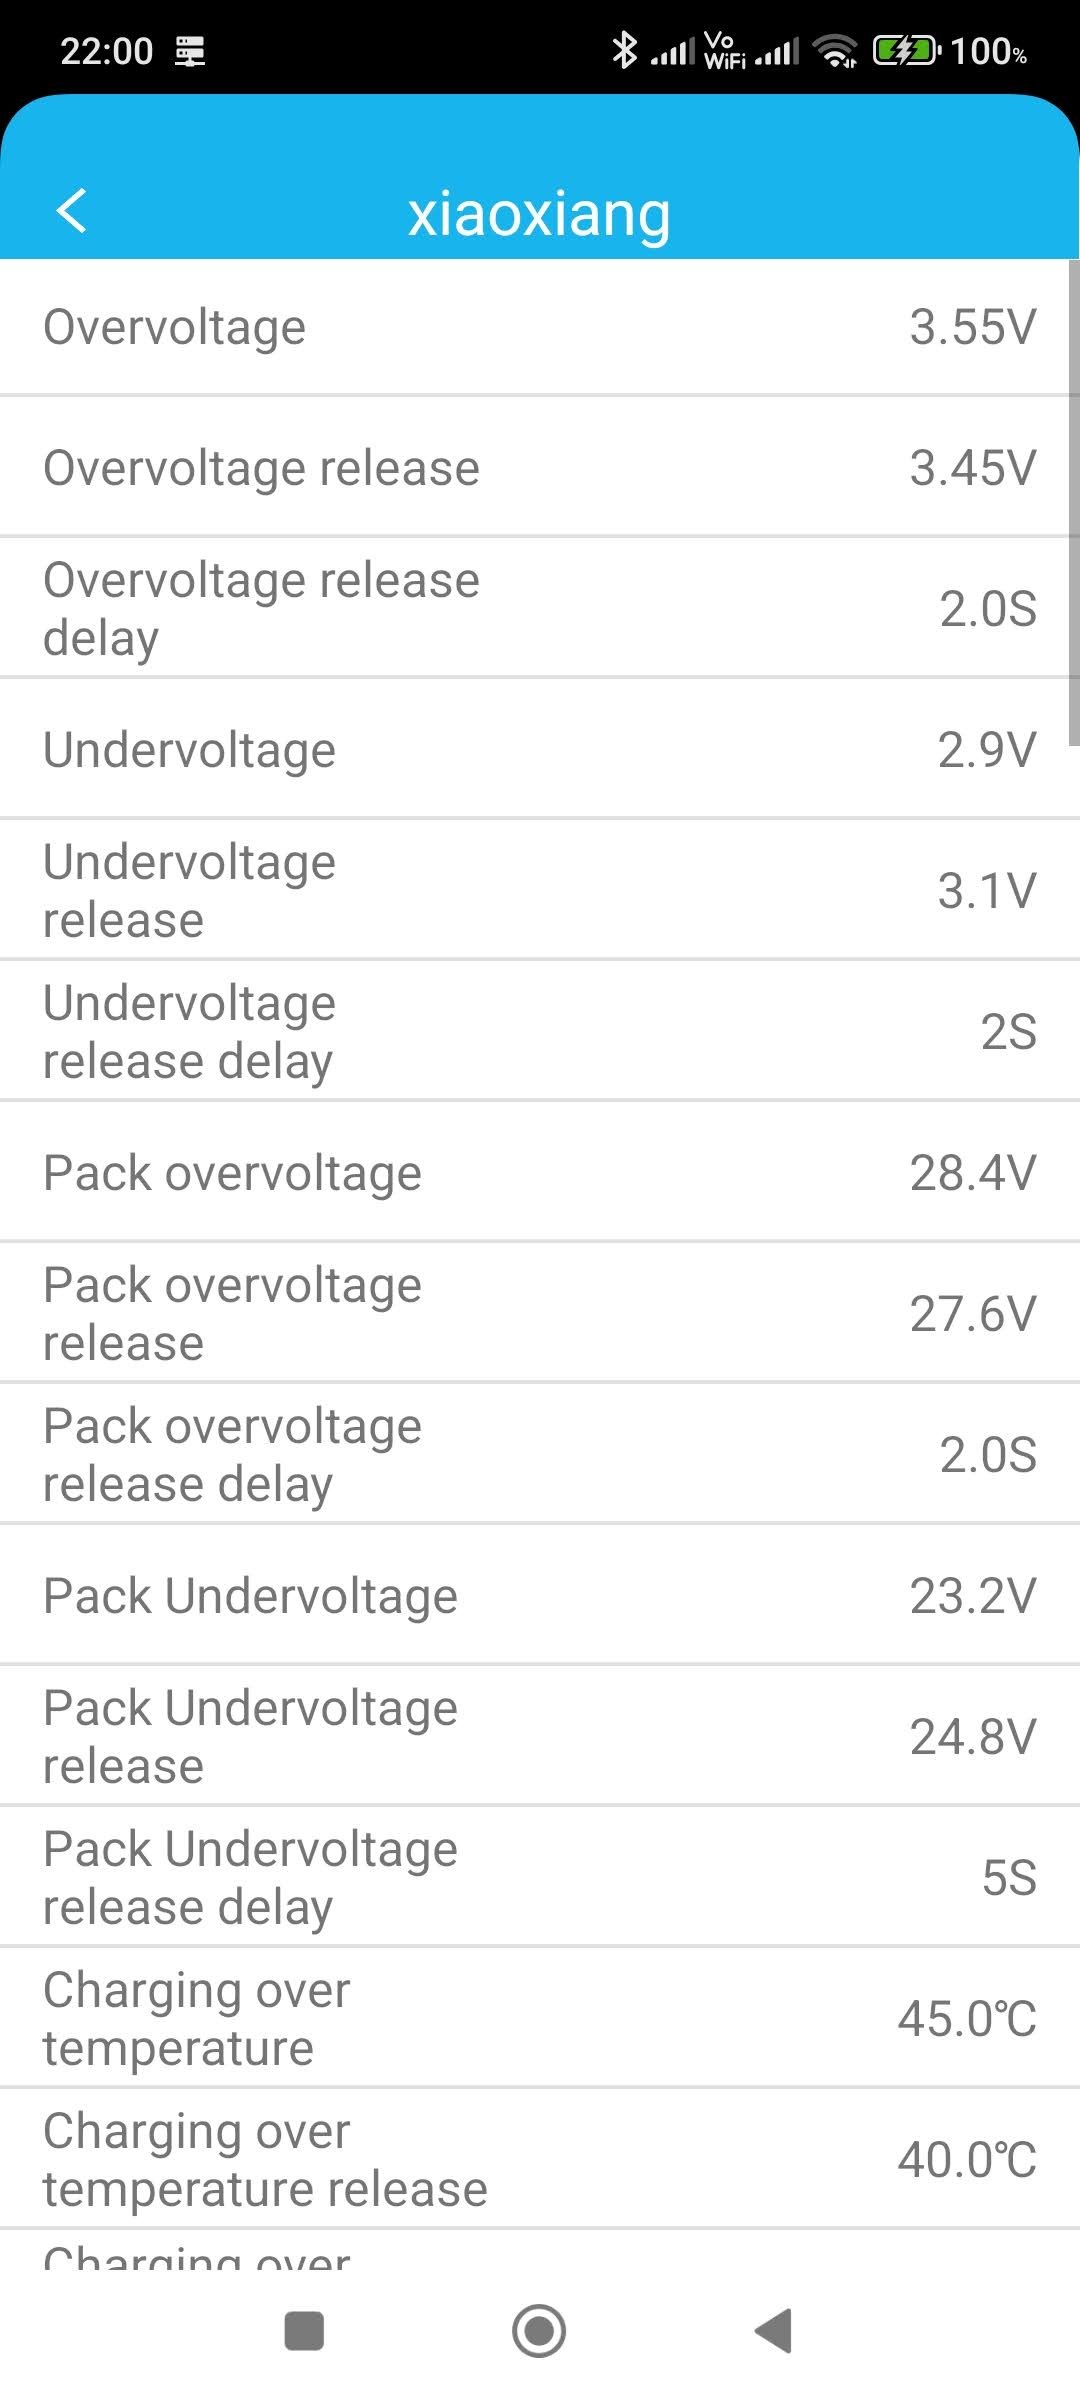Select Pack overvoltage release 27.6V row

coord(540,1313)
